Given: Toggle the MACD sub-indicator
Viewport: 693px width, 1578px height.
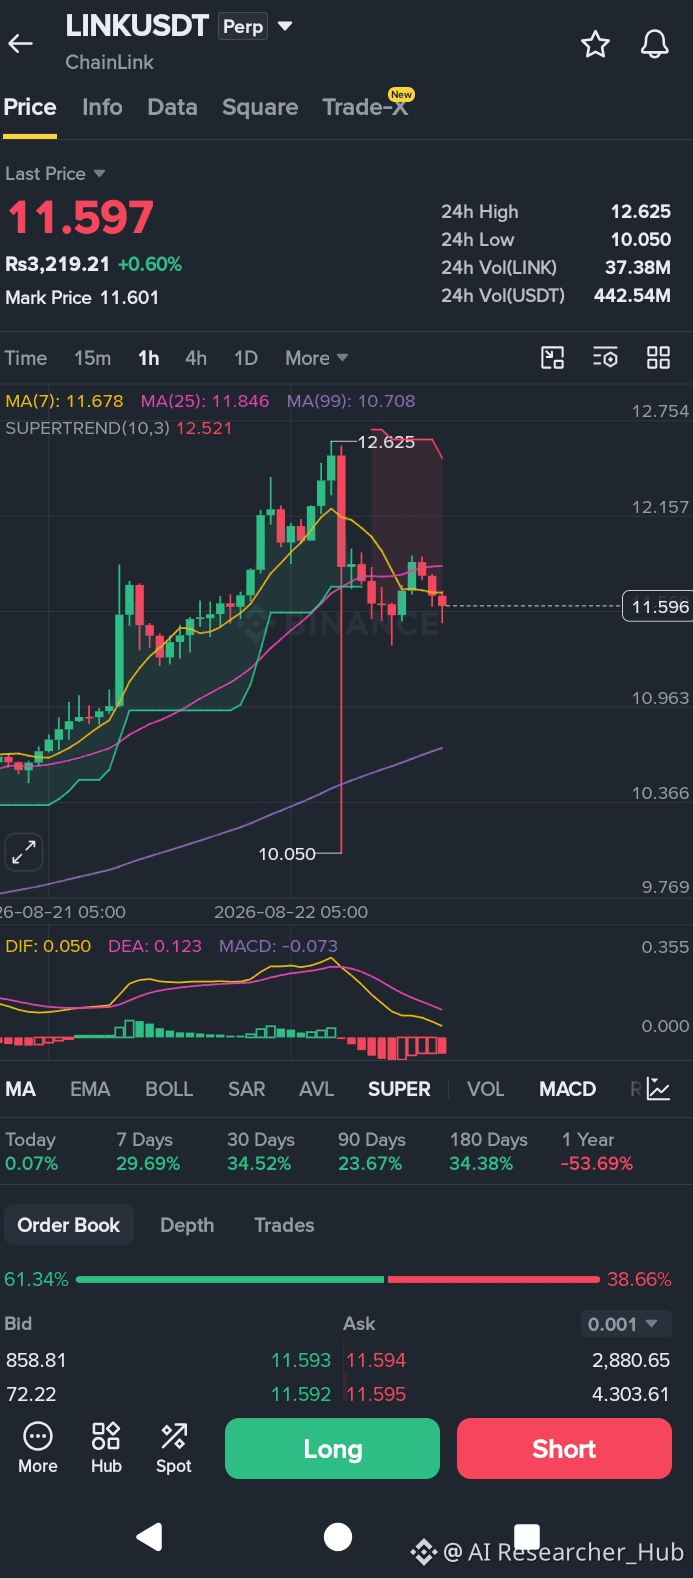Looking at the screenshot, I should click(567, 1089).
